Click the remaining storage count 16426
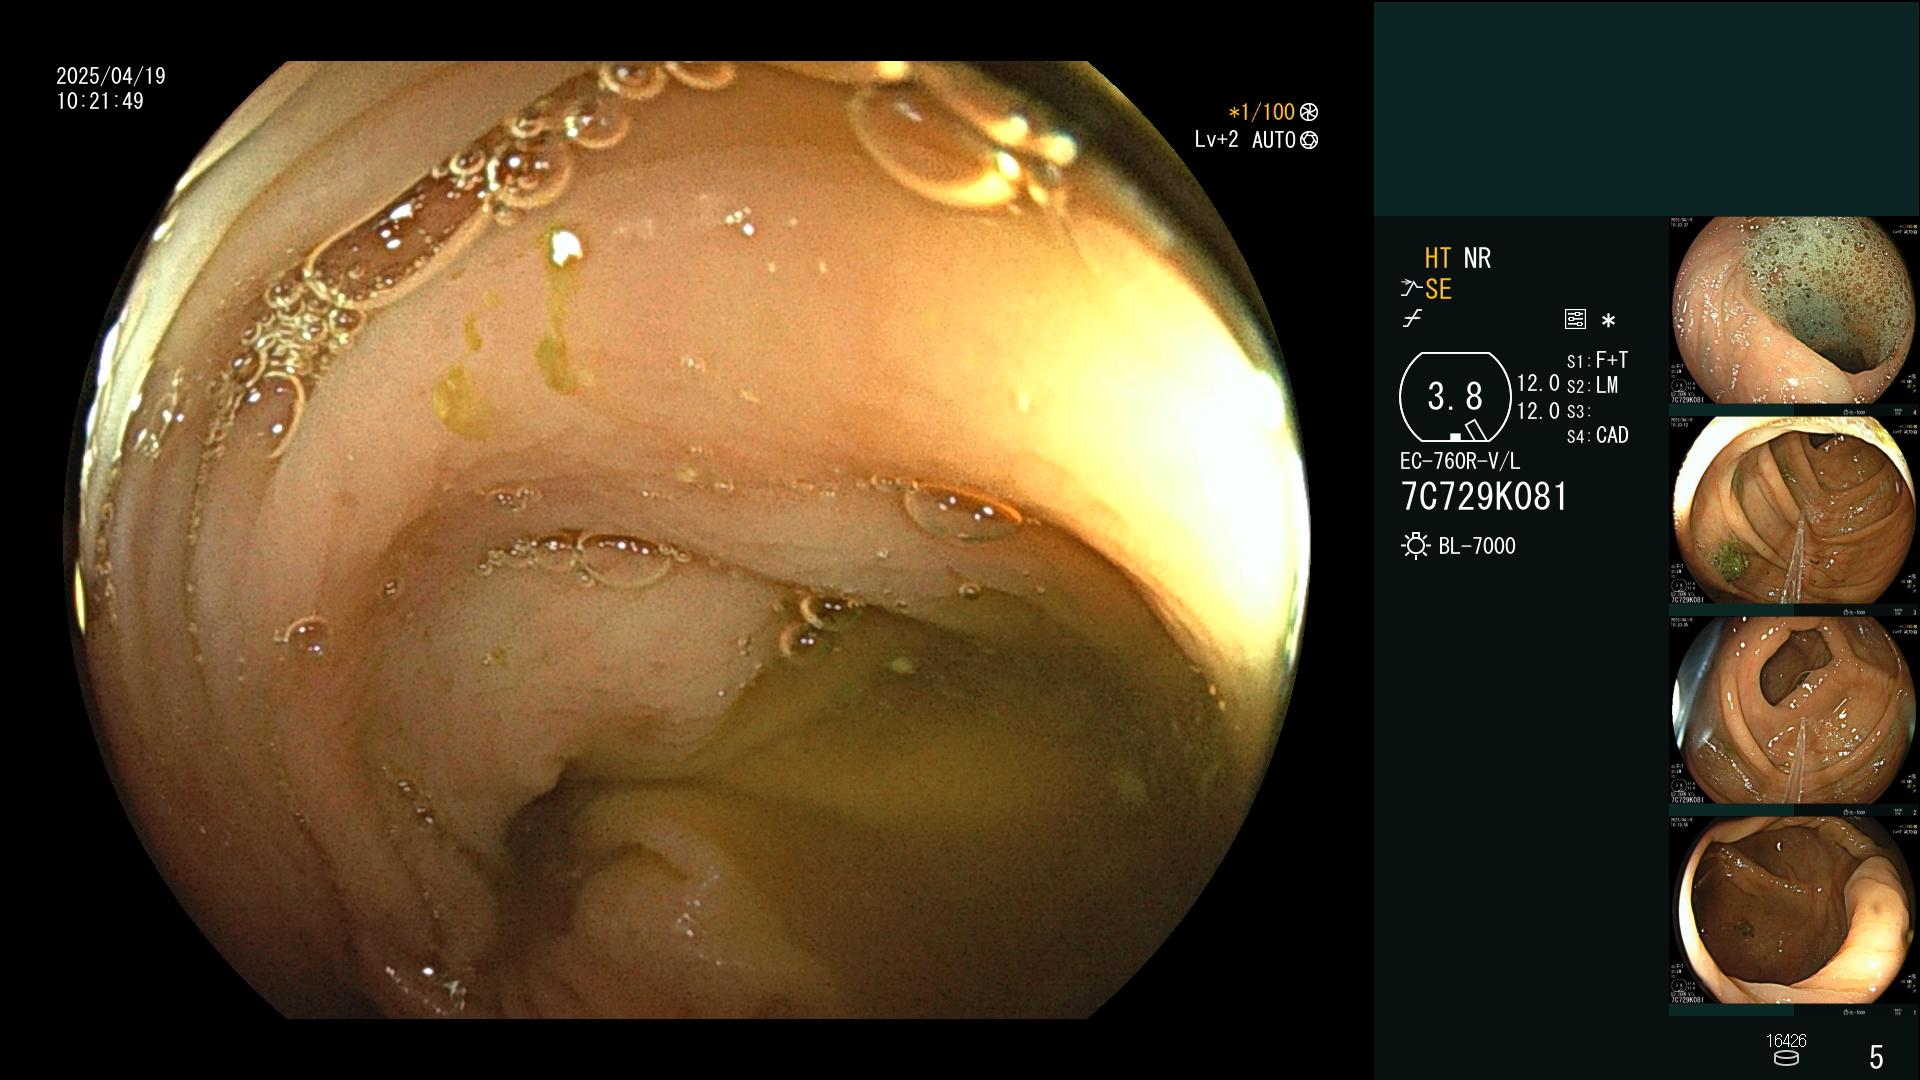The image size is (1920, 1080). coord(1786,1041)
